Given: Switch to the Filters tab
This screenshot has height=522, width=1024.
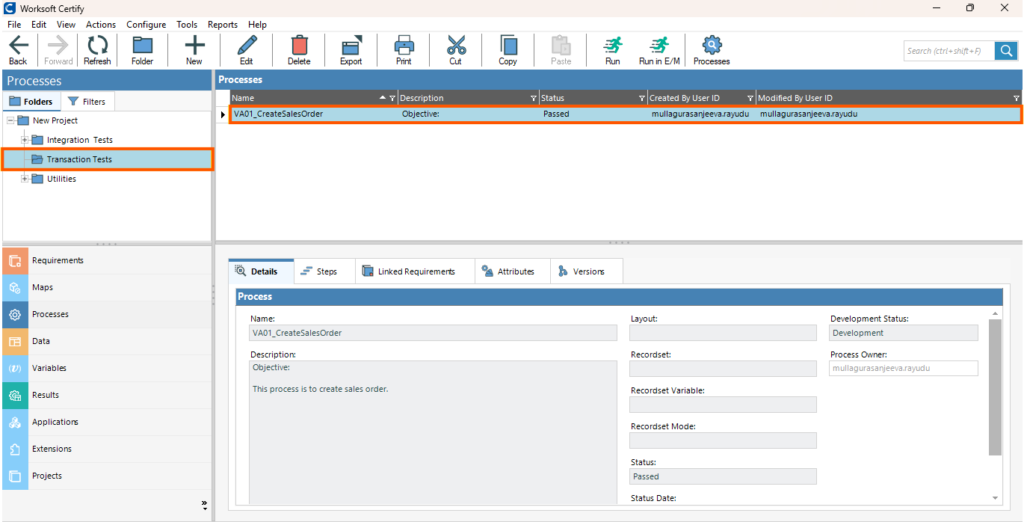Looking at the screenshot, I should [x=87, y=102].
